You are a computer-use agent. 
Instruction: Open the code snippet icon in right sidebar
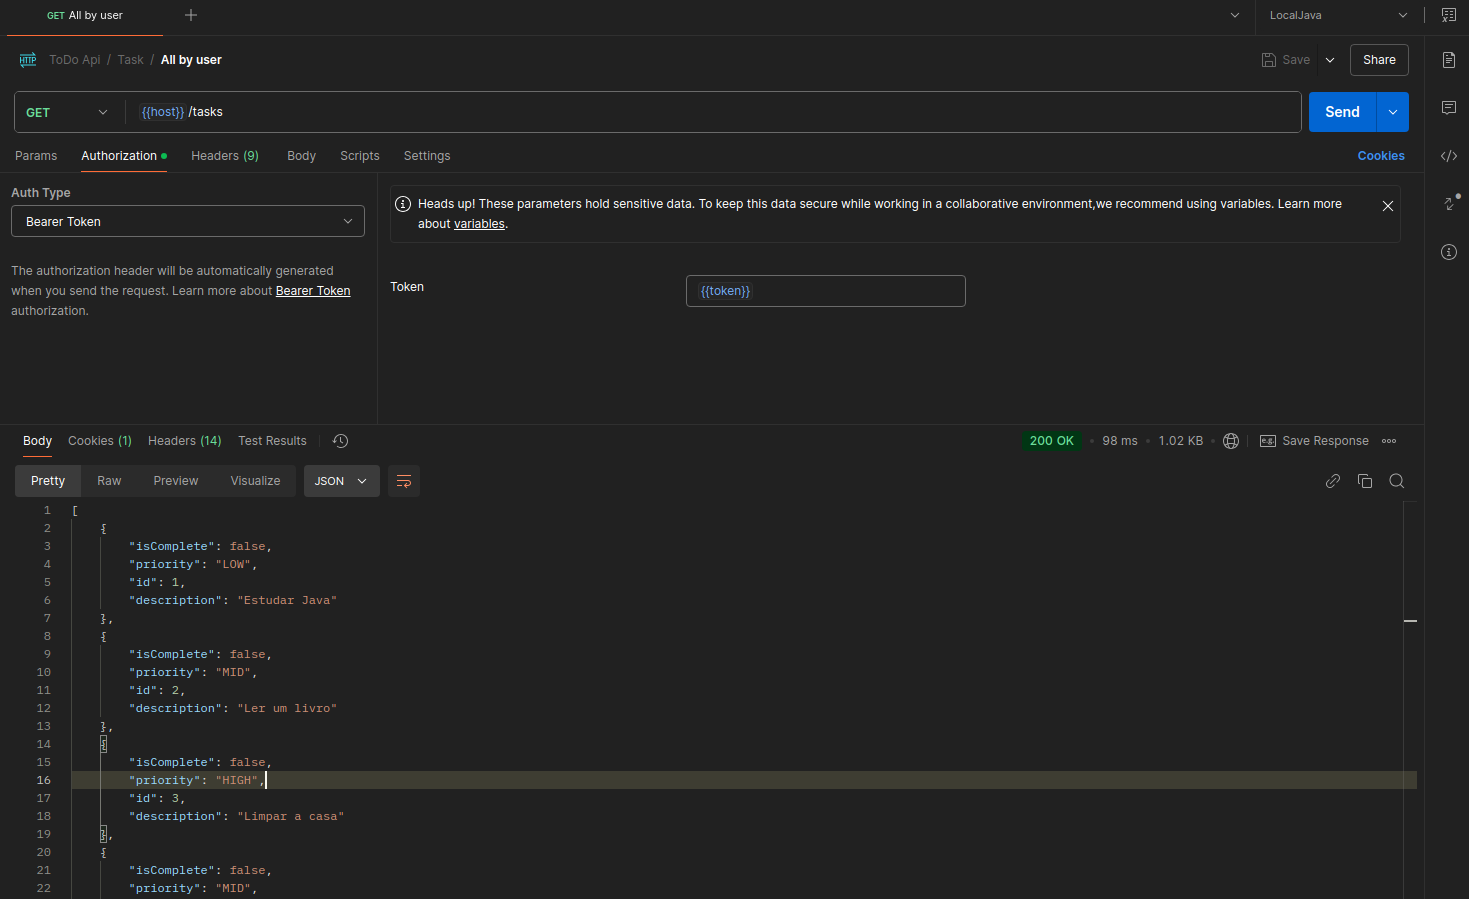[1449, 156]
